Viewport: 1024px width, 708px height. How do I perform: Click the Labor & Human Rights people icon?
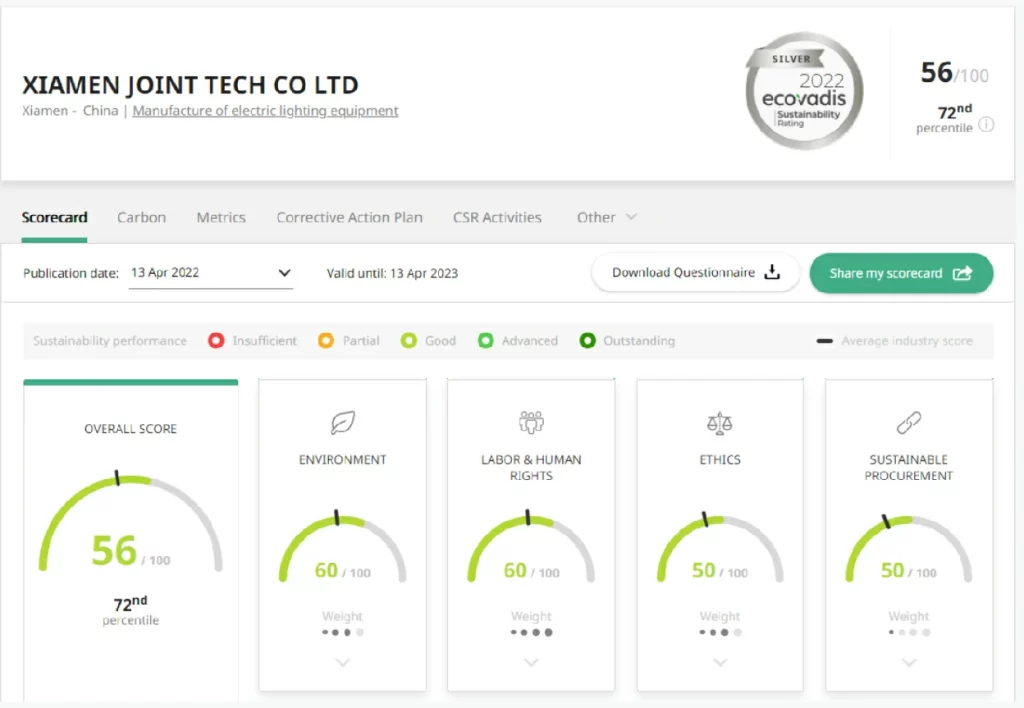pos(531,423)
